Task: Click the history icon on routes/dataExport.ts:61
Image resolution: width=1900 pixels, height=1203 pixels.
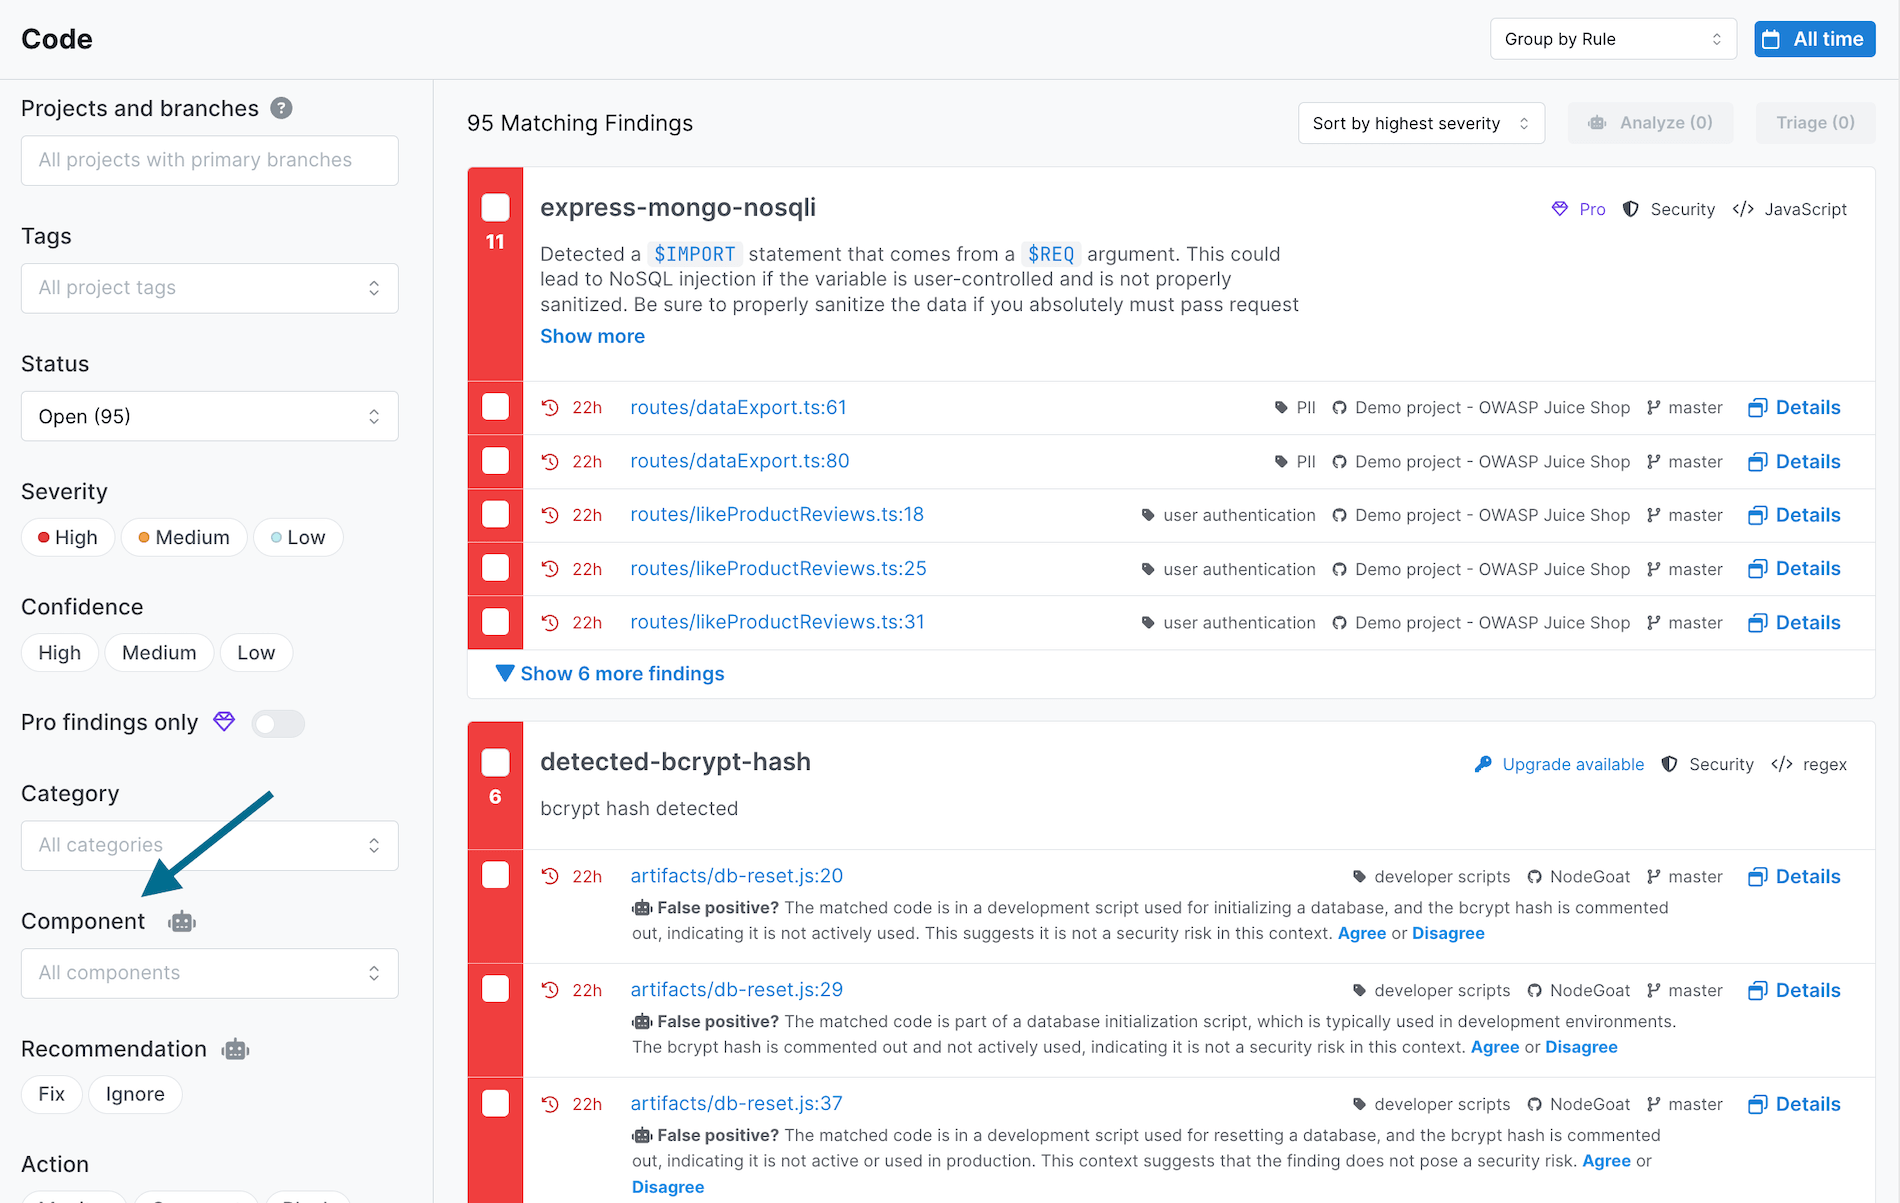Action: pos(548,407)
